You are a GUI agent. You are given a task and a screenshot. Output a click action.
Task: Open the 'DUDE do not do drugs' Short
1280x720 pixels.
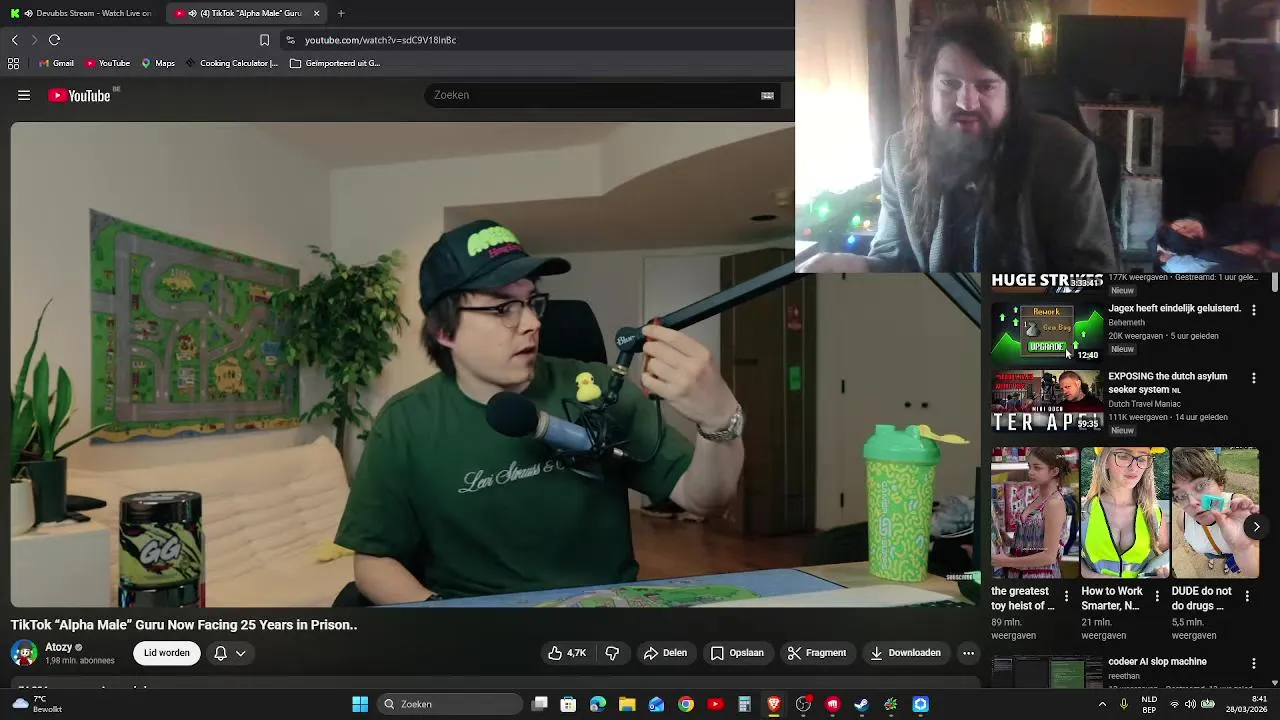[x=1215, y=513]
